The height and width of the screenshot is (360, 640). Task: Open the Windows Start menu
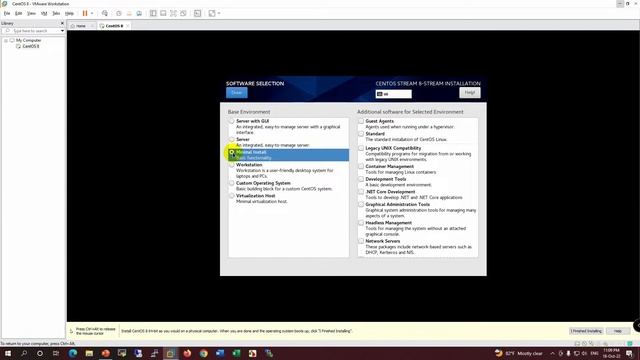tap(8, 353)
